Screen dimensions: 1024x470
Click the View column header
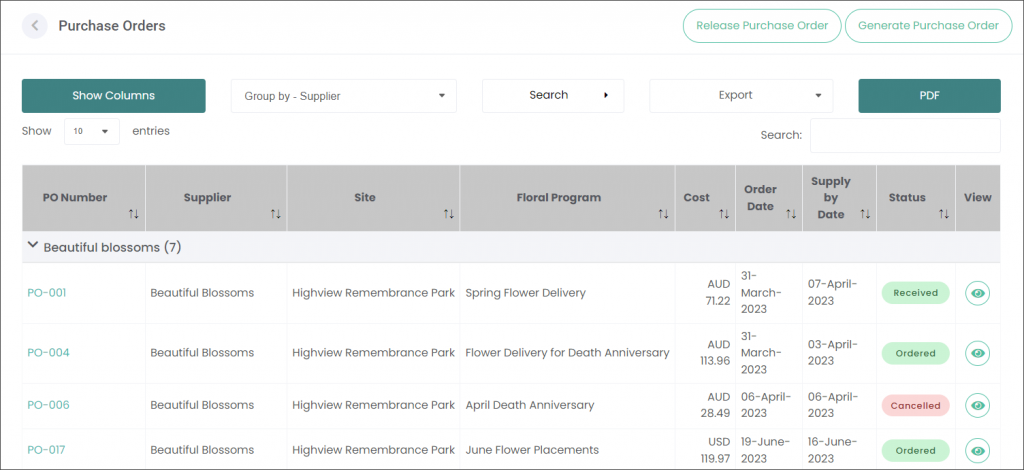coord(978,198)
